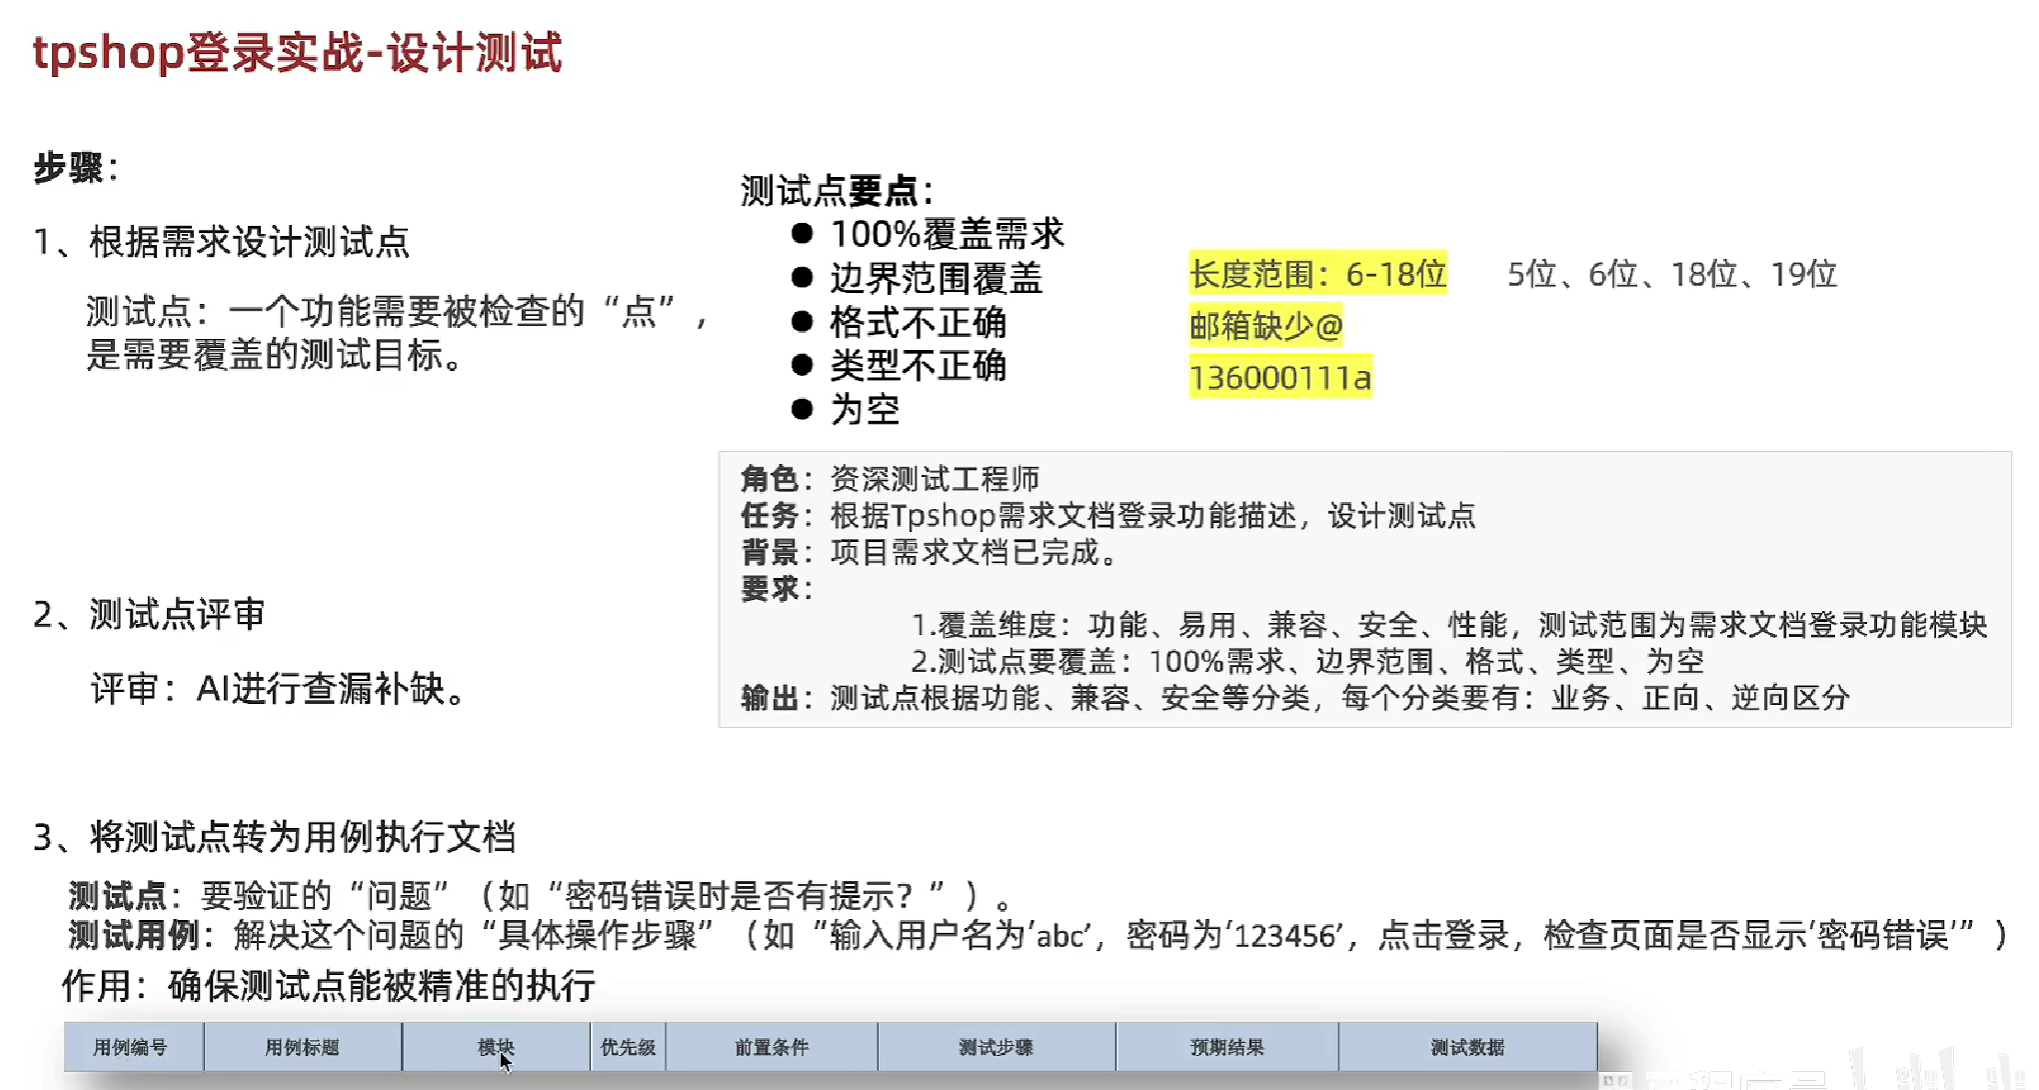Select the text "5位、6位、18位、19位"
This screenshot has height=1090, width=2039.
[1672, 274]
